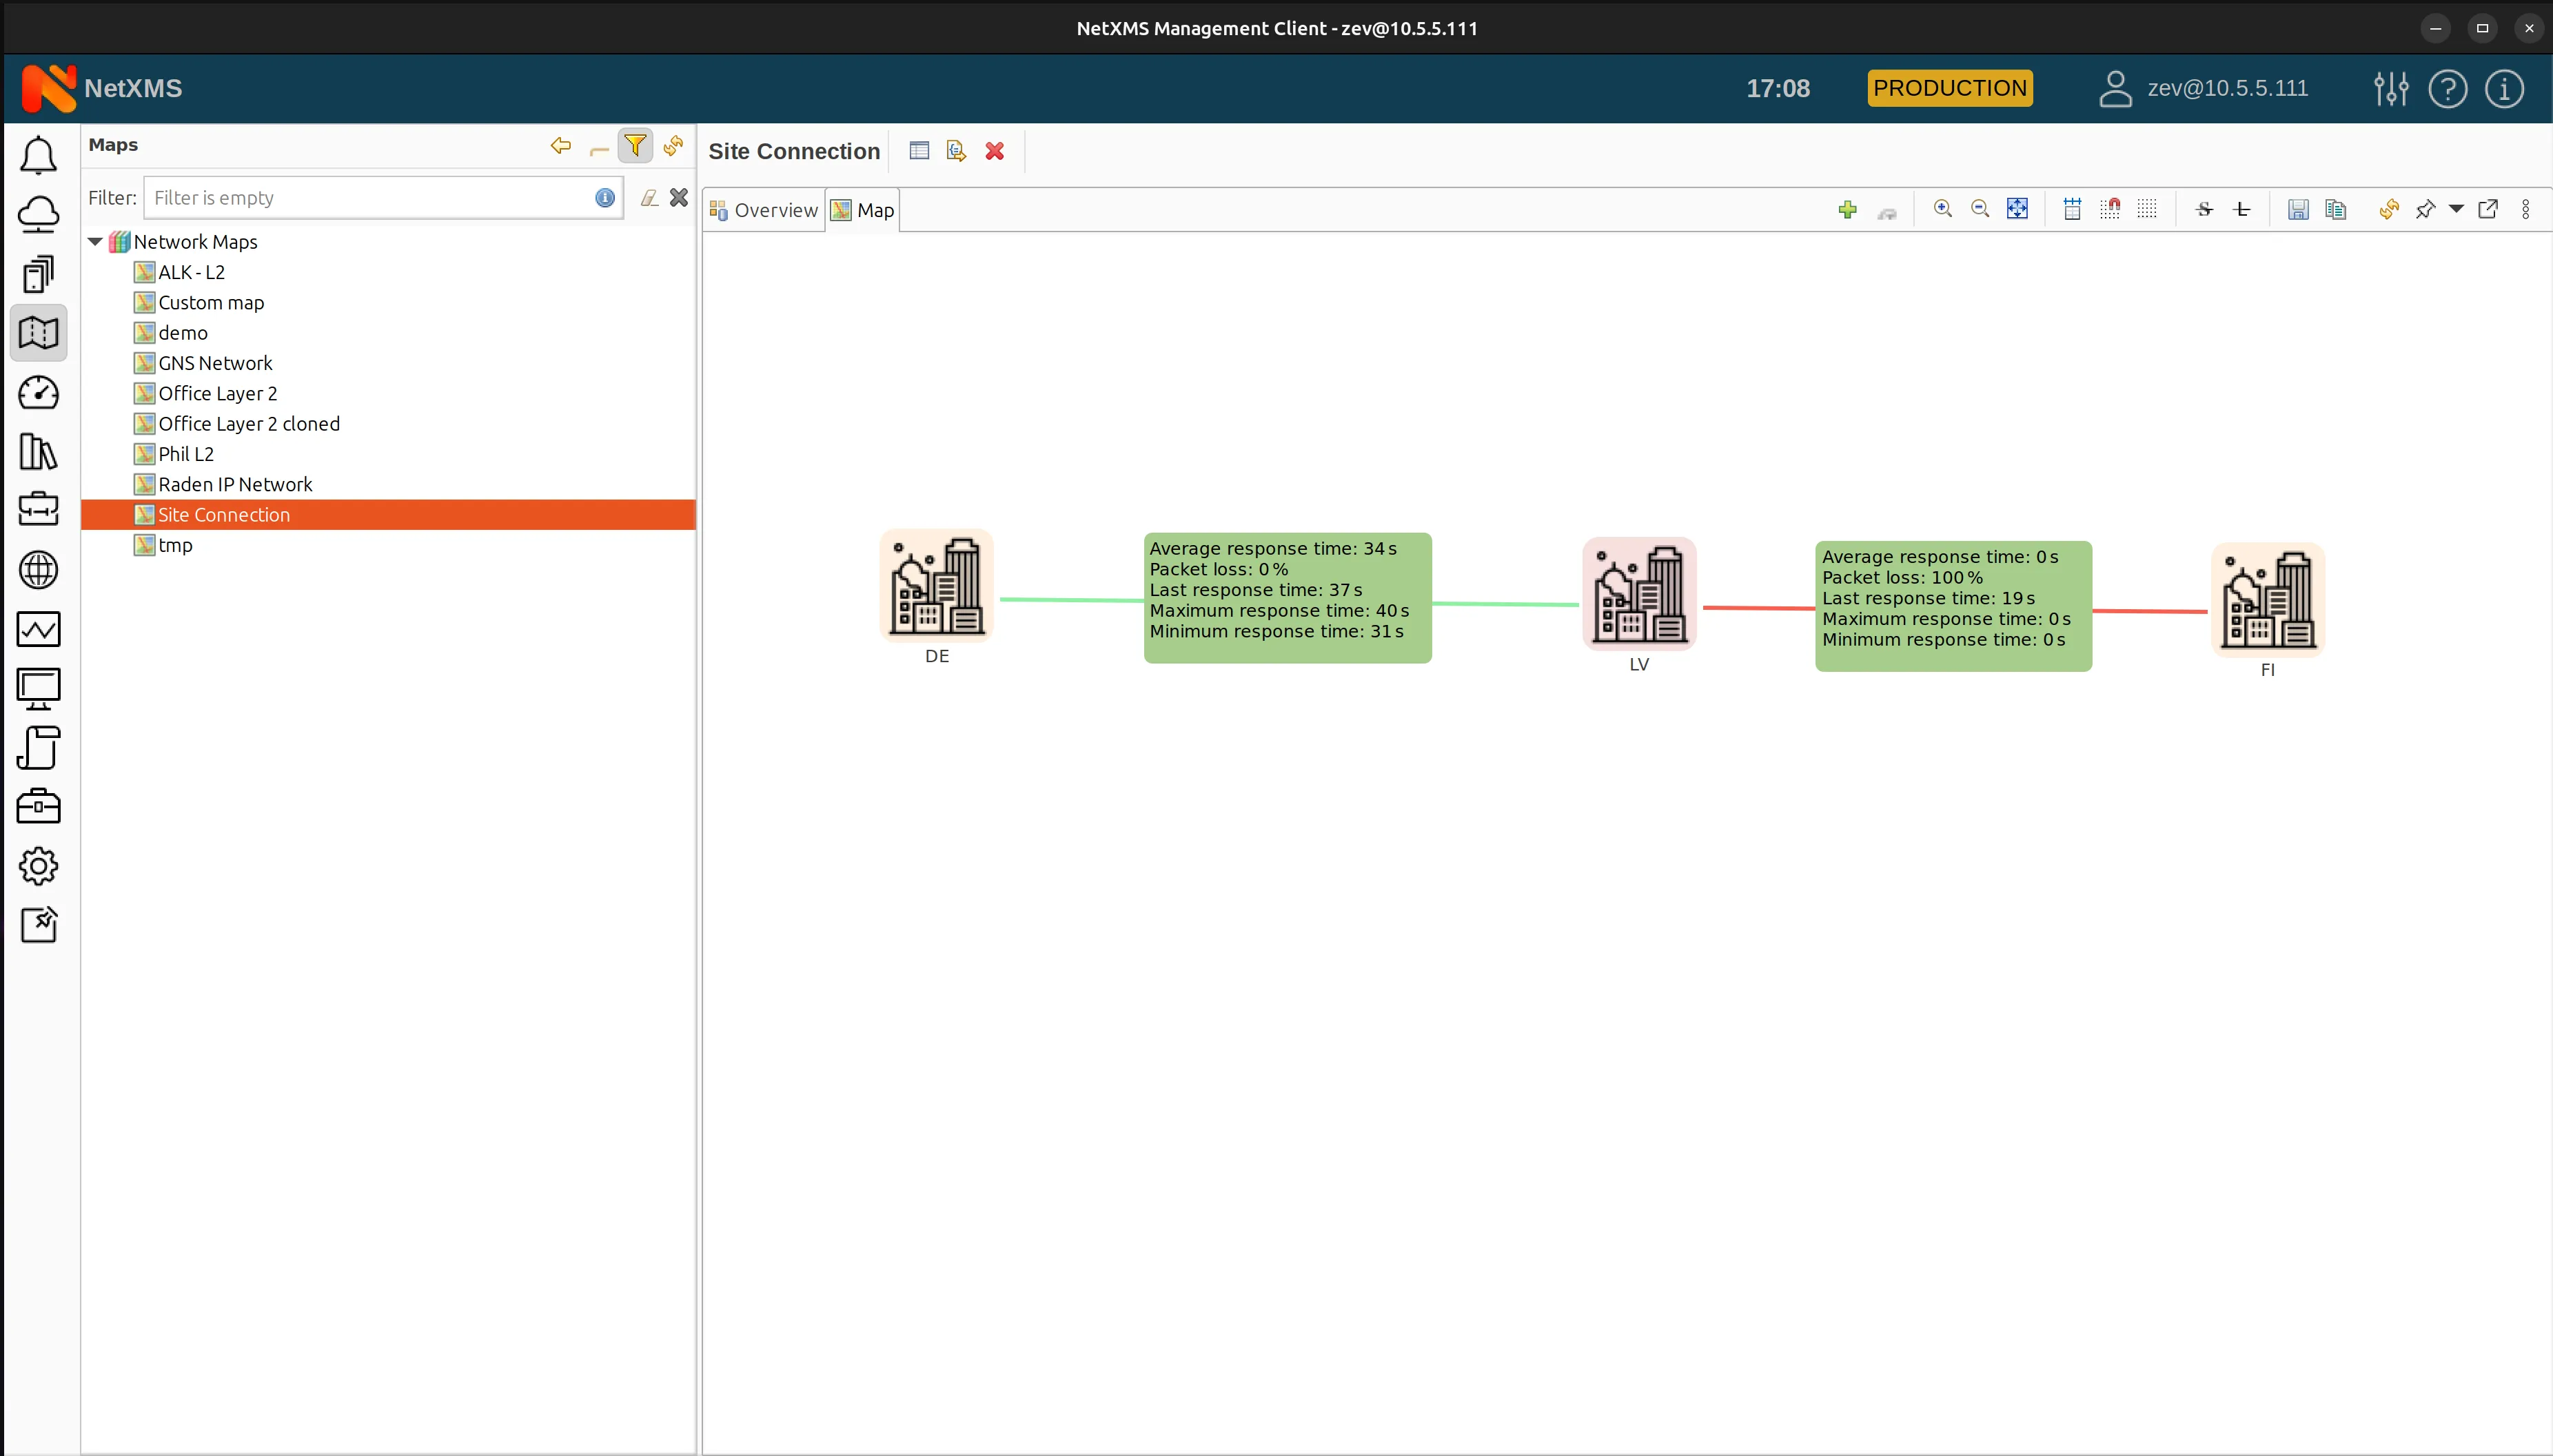Pin the Site Connection view

point(2425,209)
